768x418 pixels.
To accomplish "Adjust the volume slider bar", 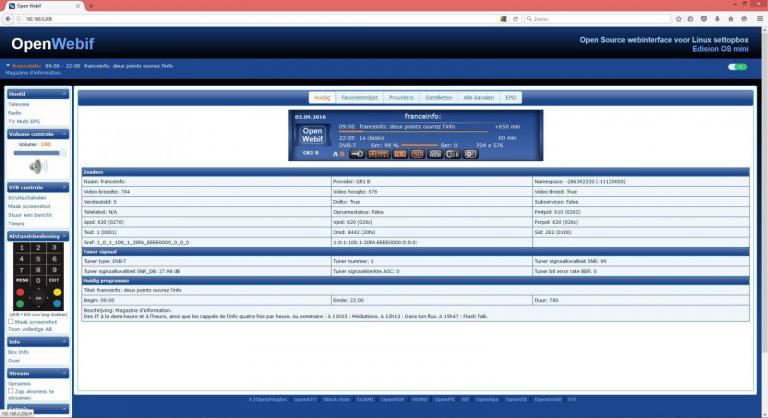I will (x=37, y=152).
